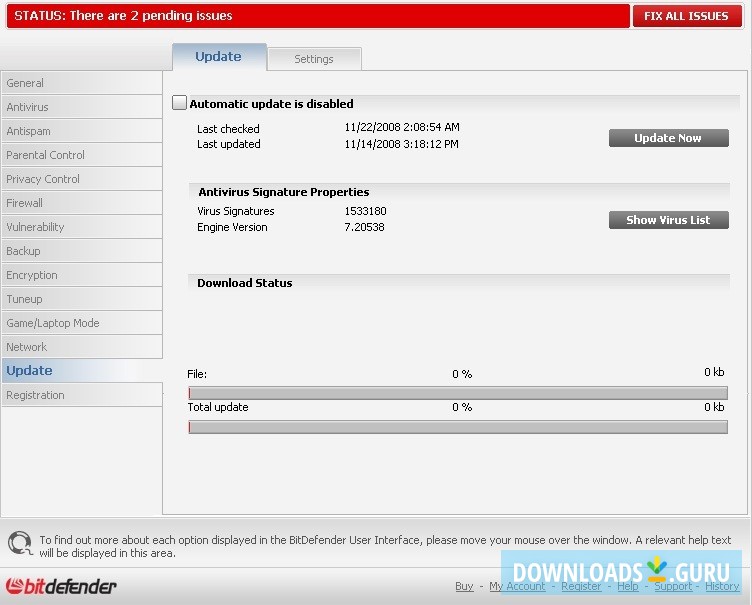Open the Help link
Image resolution: width=752 pixels, height=605 pixels.
coord(628,586)
